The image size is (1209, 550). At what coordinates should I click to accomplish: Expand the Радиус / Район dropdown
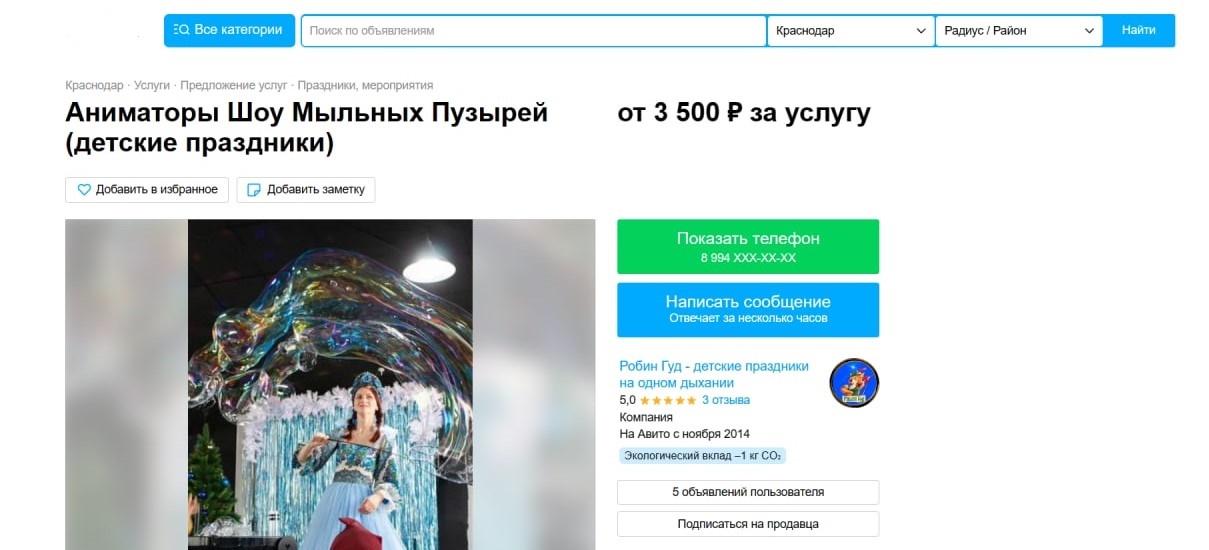(x=1019, y=31)
